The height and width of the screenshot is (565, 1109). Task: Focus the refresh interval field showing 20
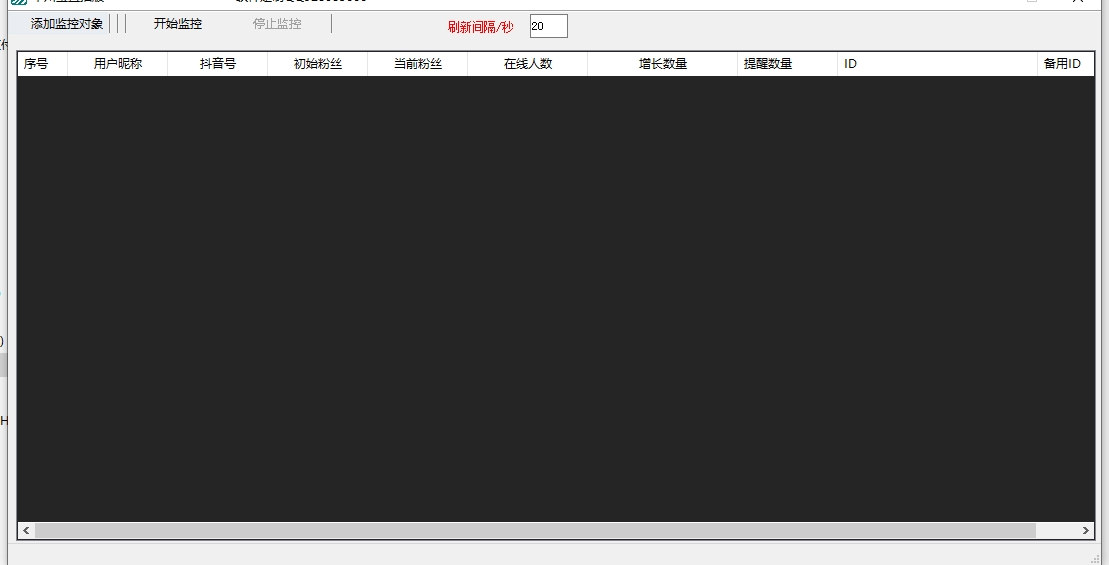[x=548, y=26]
